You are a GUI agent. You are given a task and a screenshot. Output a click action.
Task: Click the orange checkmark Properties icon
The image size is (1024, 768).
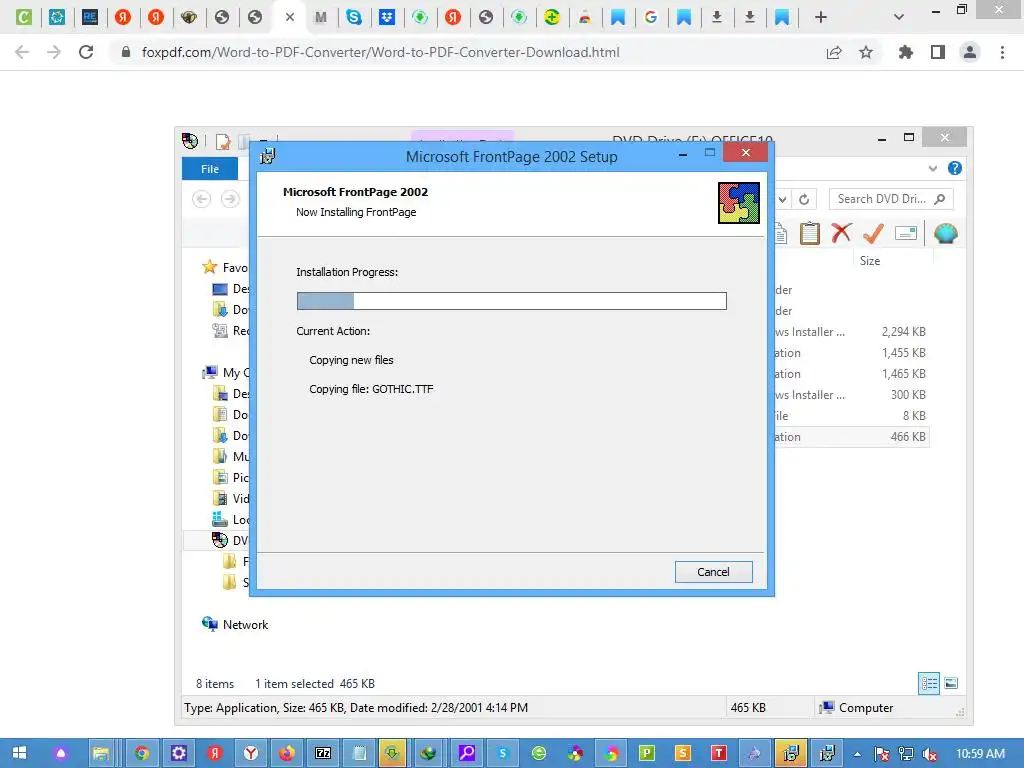(873, 233)
